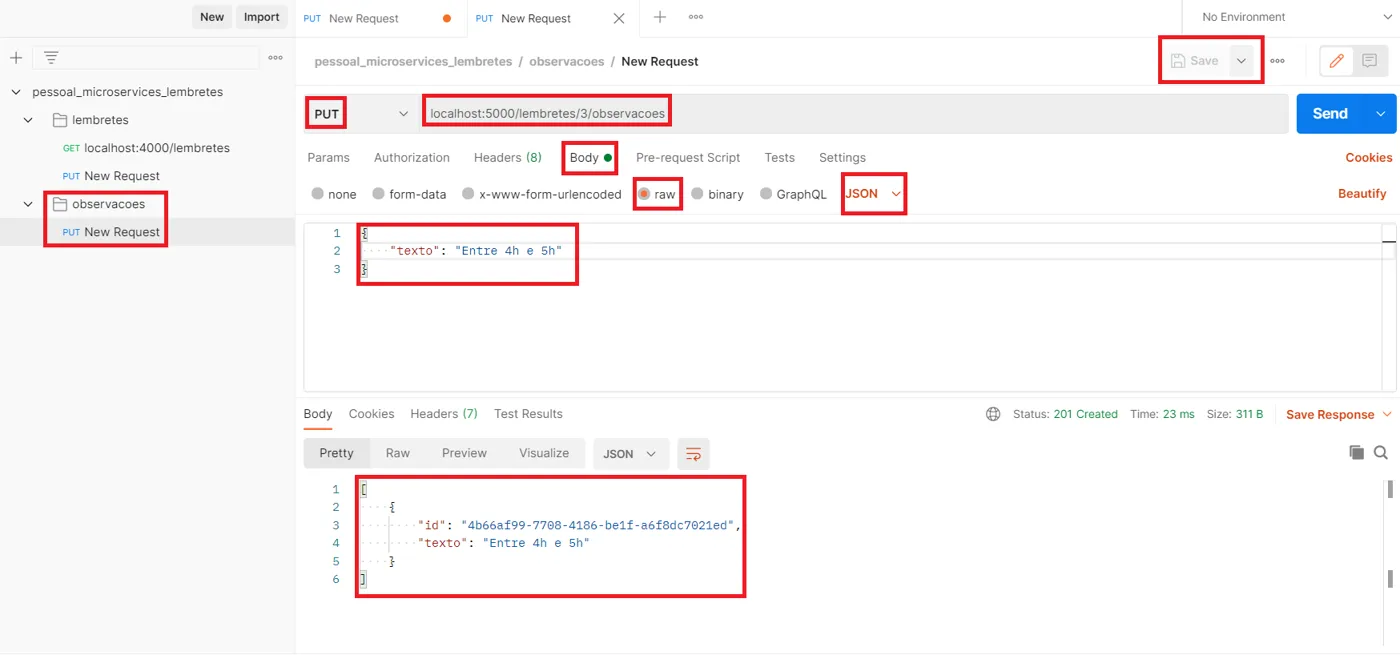Click observacoes in the breadcrumb
The height and width of the screenshot is (655, 1400).
566,62
